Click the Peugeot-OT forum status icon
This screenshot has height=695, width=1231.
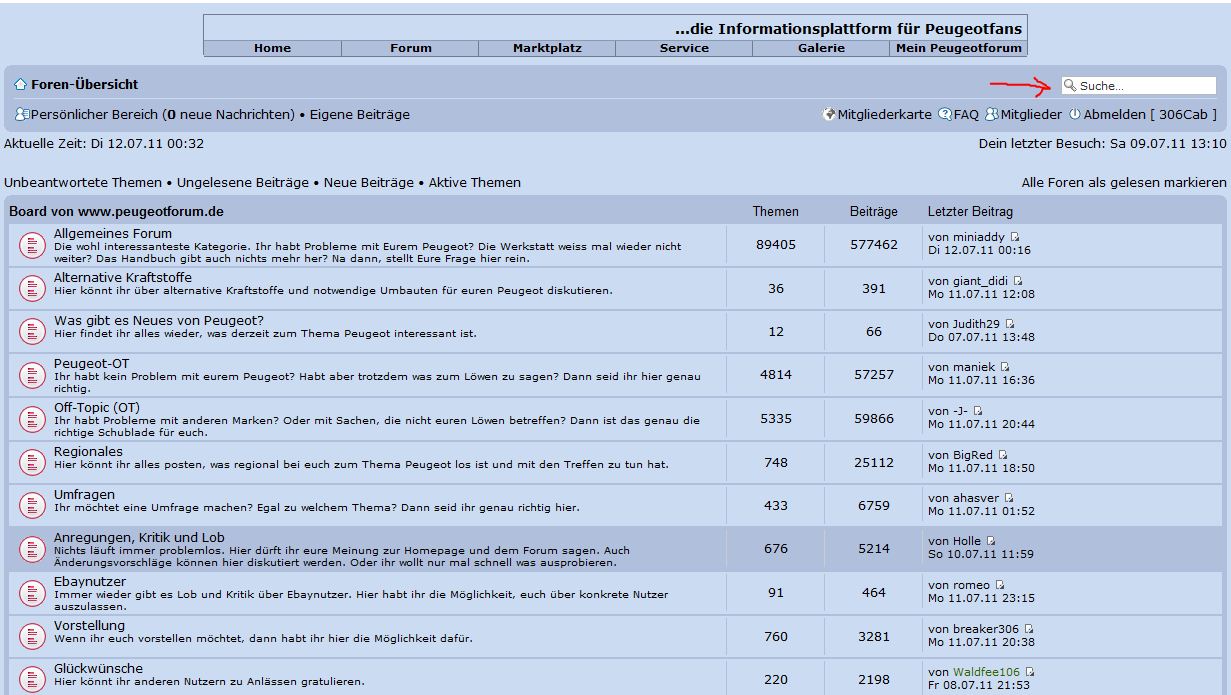31,375
